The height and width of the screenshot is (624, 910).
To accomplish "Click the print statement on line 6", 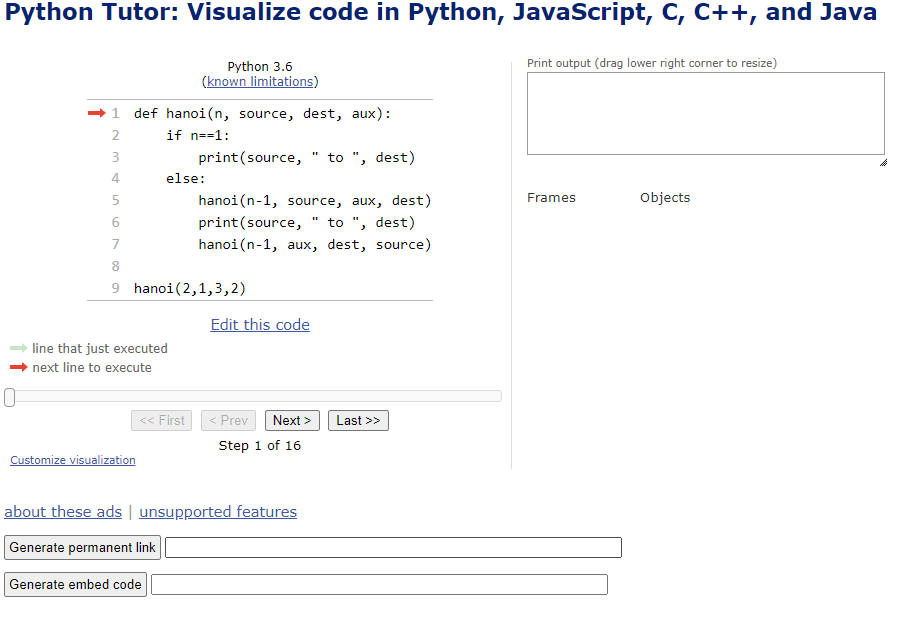I will [306, 223].
